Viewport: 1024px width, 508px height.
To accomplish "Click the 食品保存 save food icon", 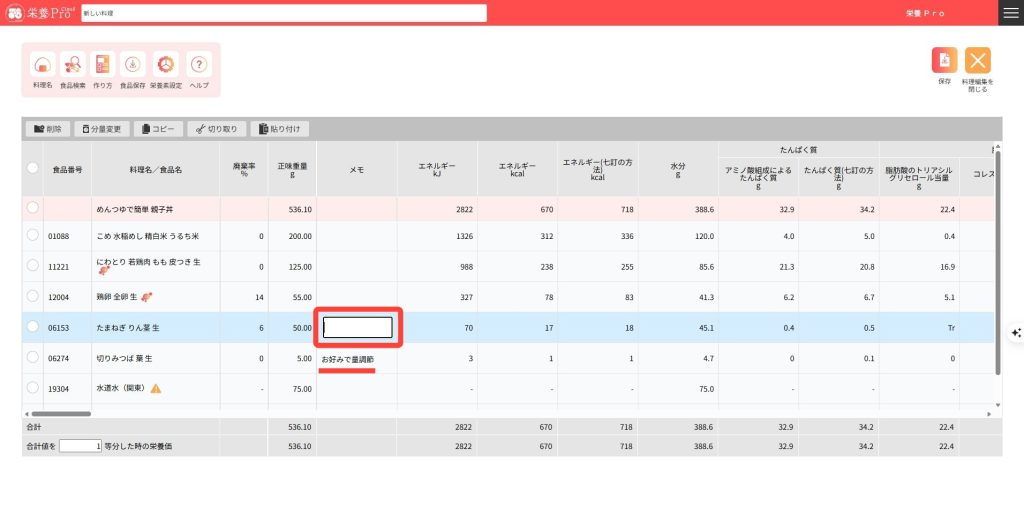I will point(133,64).
